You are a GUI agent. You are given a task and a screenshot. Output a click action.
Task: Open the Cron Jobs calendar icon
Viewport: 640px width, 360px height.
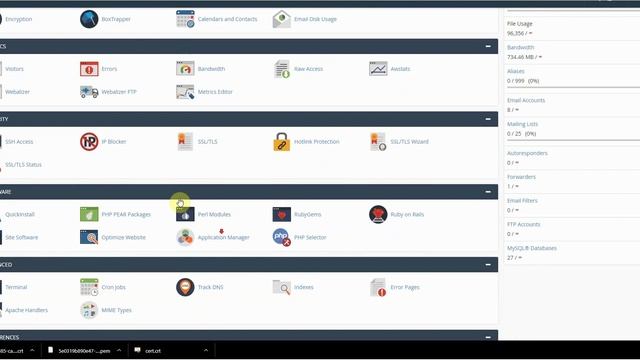89,287
